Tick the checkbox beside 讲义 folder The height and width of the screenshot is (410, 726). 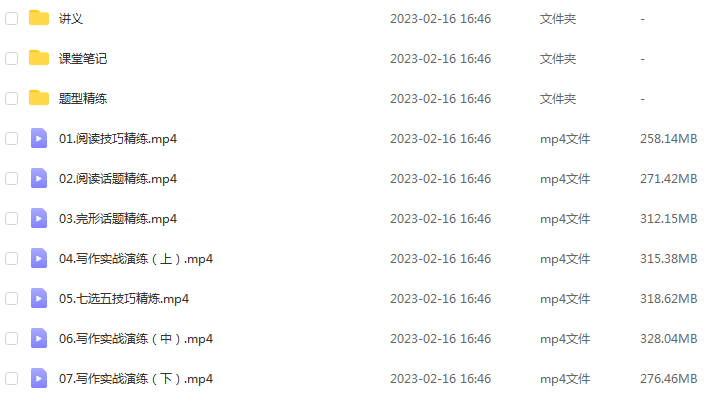tap(12, 19)
